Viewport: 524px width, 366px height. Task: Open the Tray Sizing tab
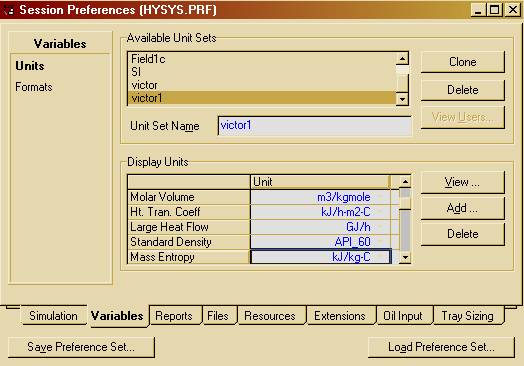click(x=468, y=316)
